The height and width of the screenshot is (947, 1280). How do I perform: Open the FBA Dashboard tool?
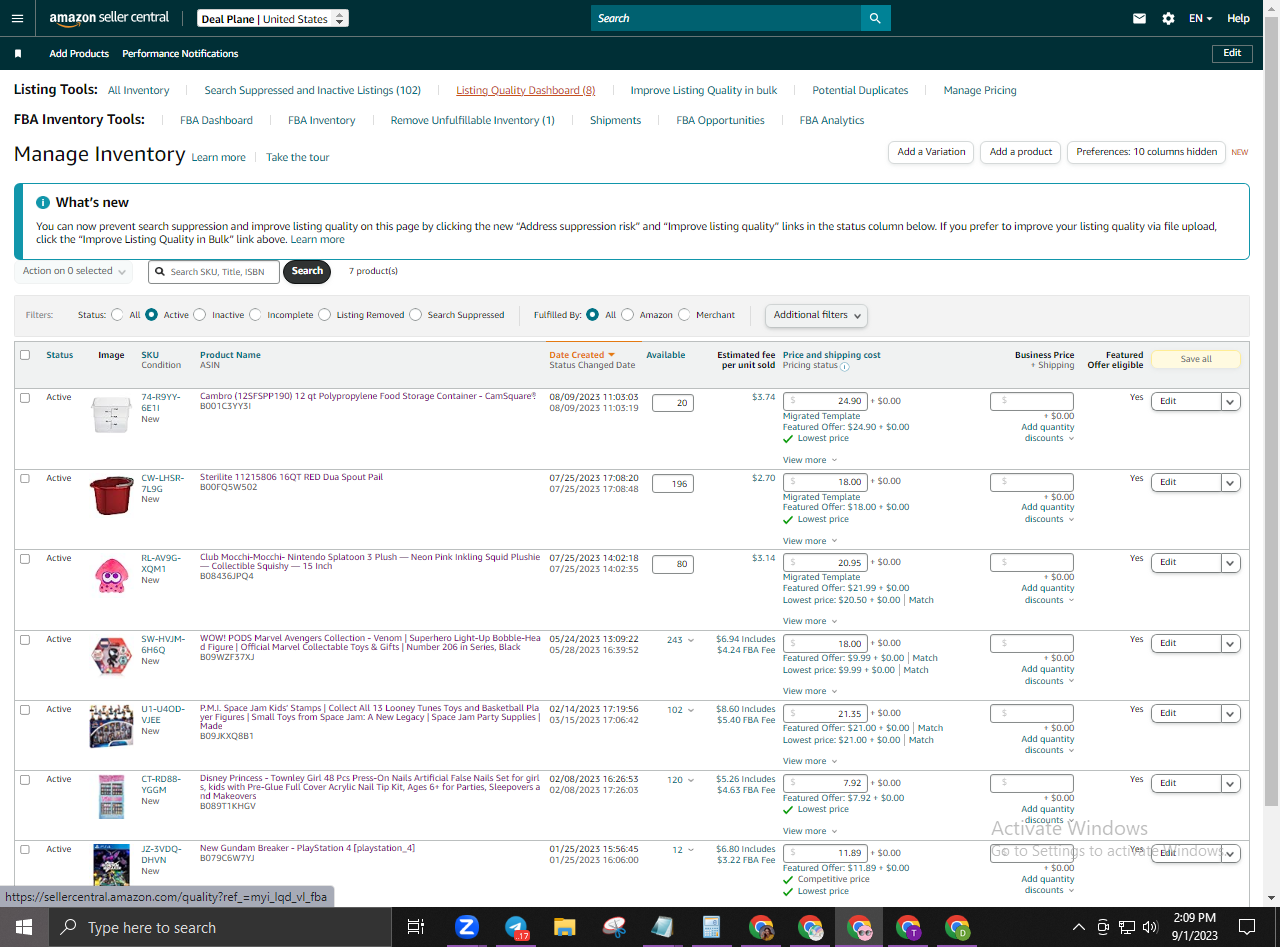217,120
